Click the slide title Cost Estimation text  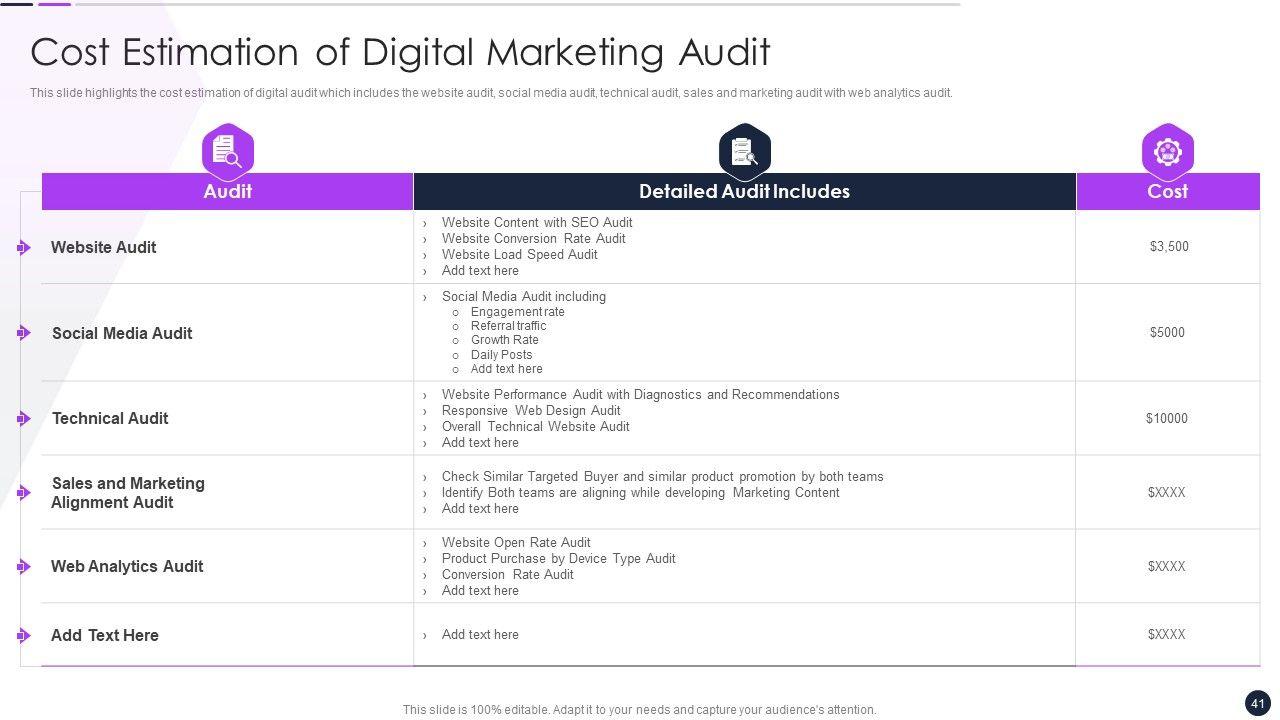coord(400,52)
